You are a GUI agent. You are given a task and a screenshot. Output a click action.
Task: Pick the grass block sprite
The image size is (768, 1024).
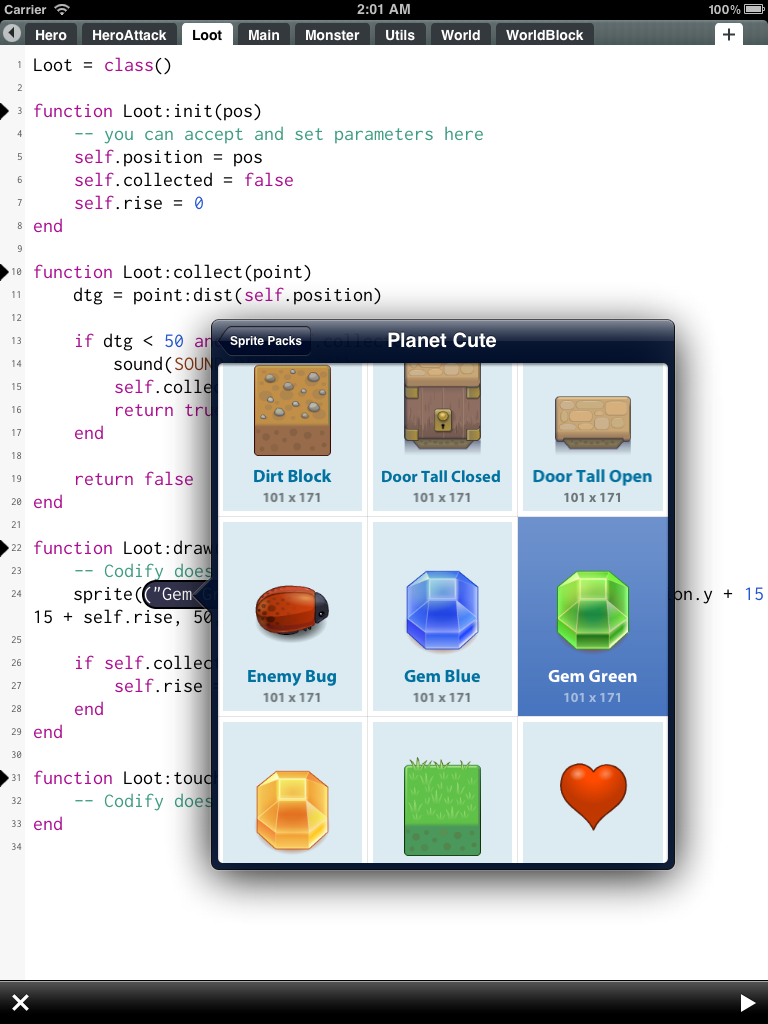click(x=441, y=792)
